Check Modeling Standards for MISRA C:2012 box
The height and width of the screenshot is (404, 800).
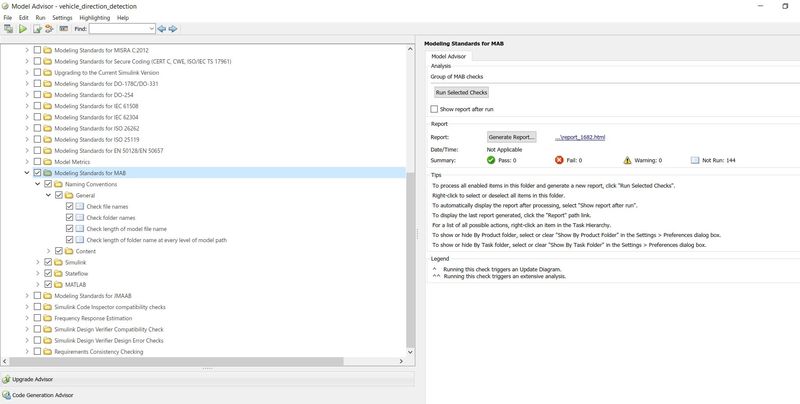click(37, 50)
